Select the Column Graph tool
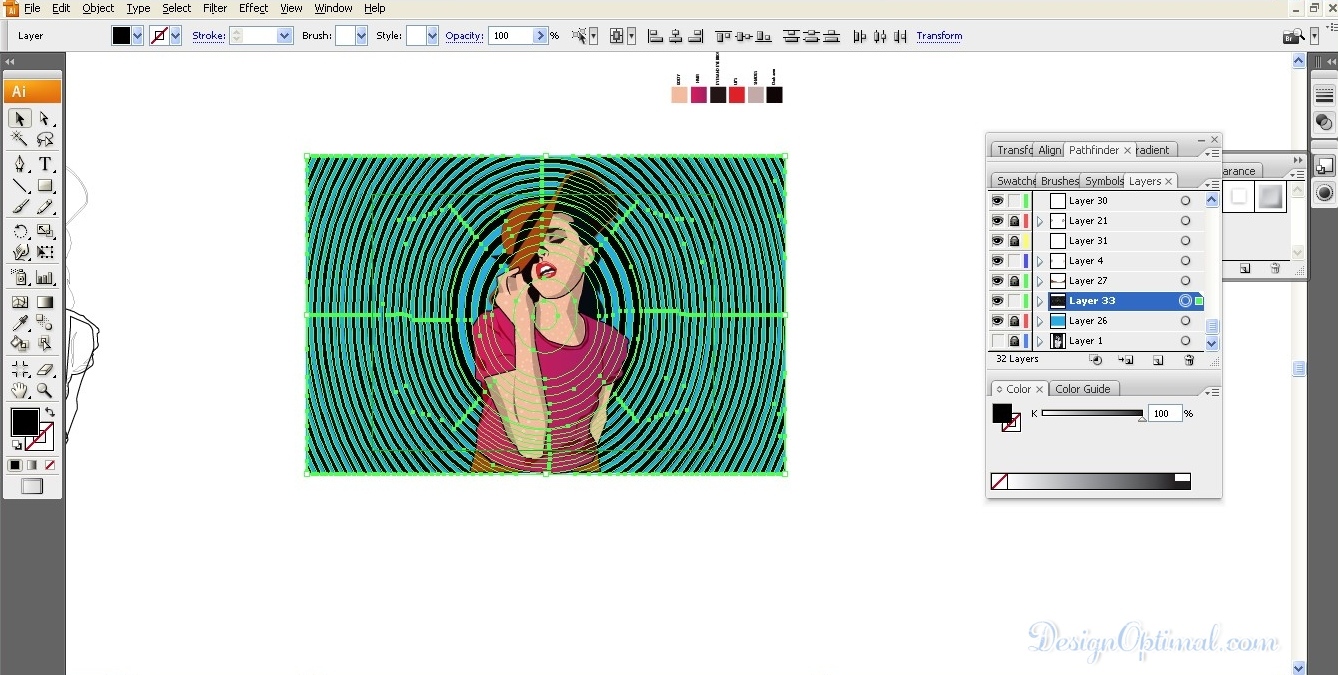Image resolution: width=1338 pixels, height=675 pixels. (x=45, y=277)
